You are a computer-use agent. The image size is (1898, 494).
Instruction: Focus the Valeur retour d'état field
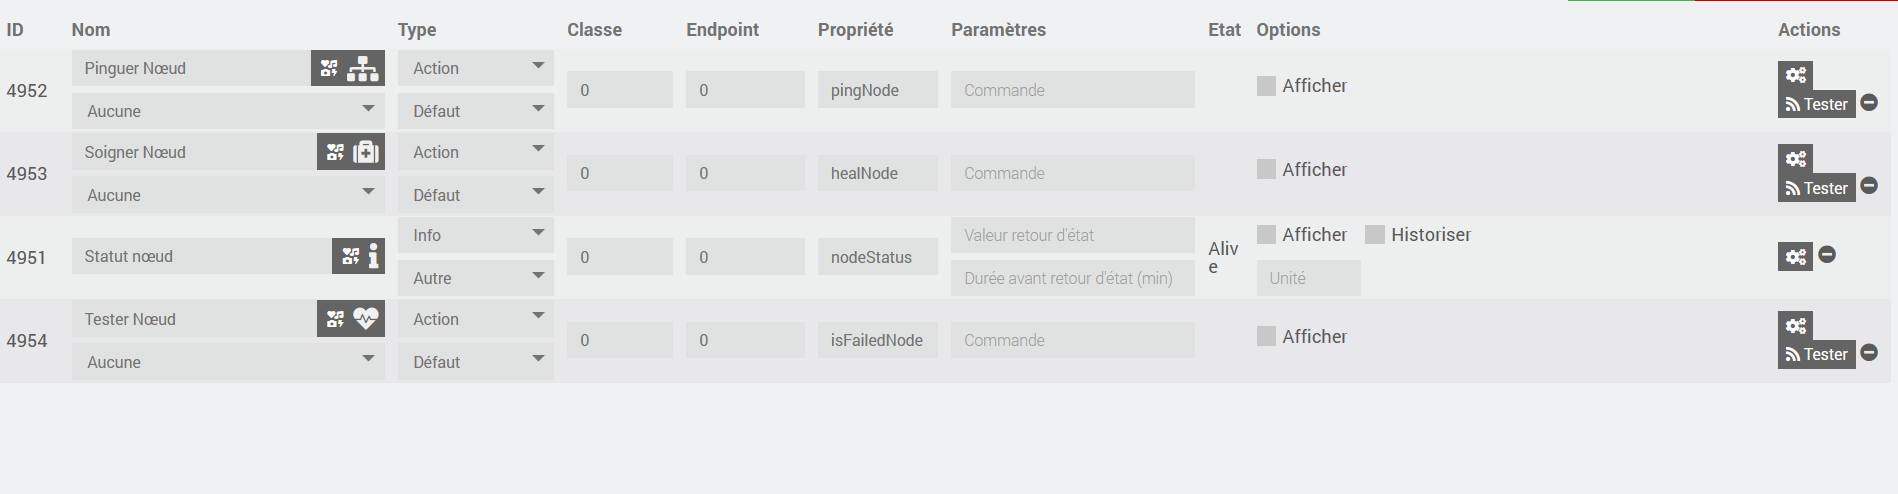(x=1072, y=235)
